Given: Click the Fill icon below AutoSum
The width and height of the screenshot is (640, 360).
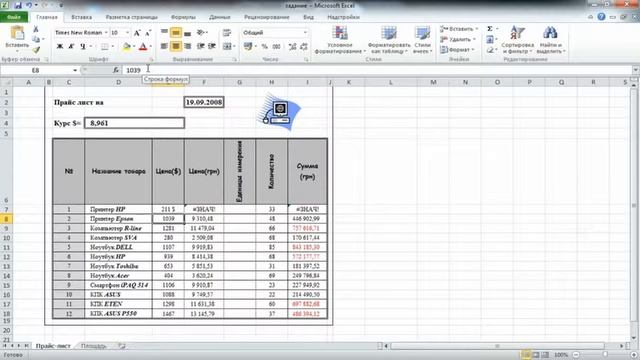Looking at the screenshot, I should 490,40.
